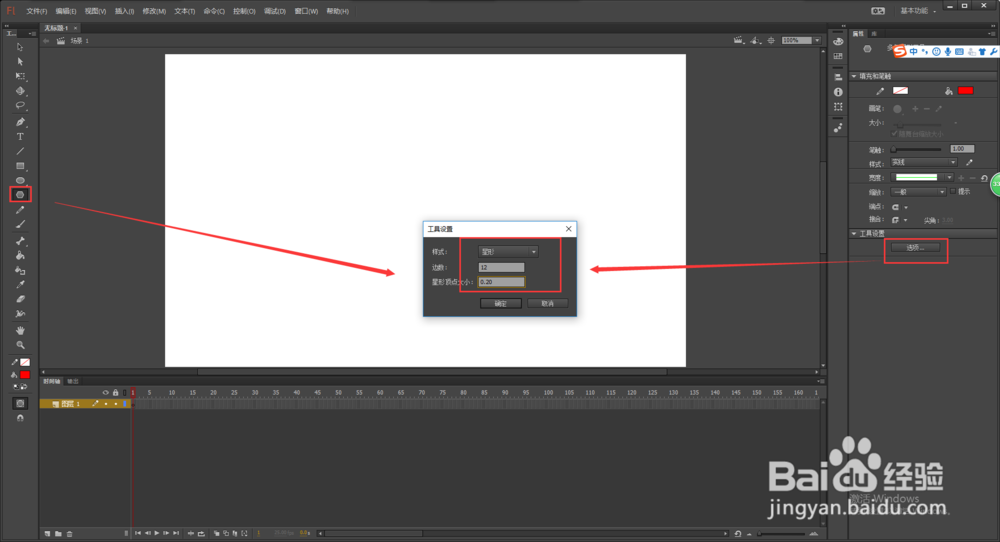Toggle all layers outline view icon
This screenshot has width=1000, height=542.
[124, 393]
